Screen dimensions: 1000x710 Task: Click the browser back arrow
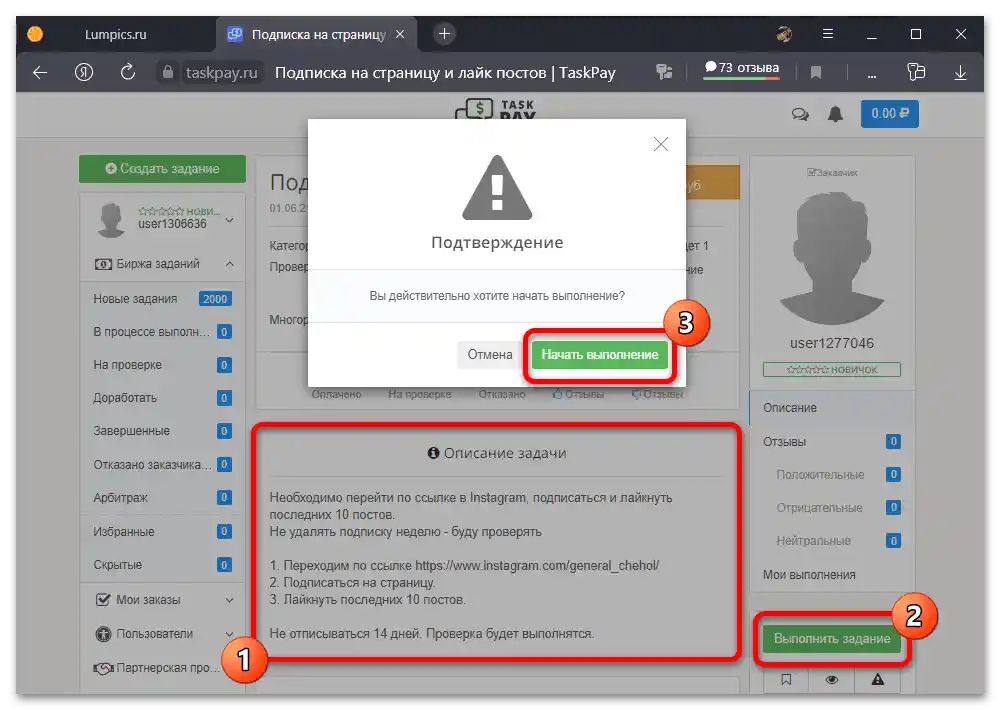click(x=40, y=73)
